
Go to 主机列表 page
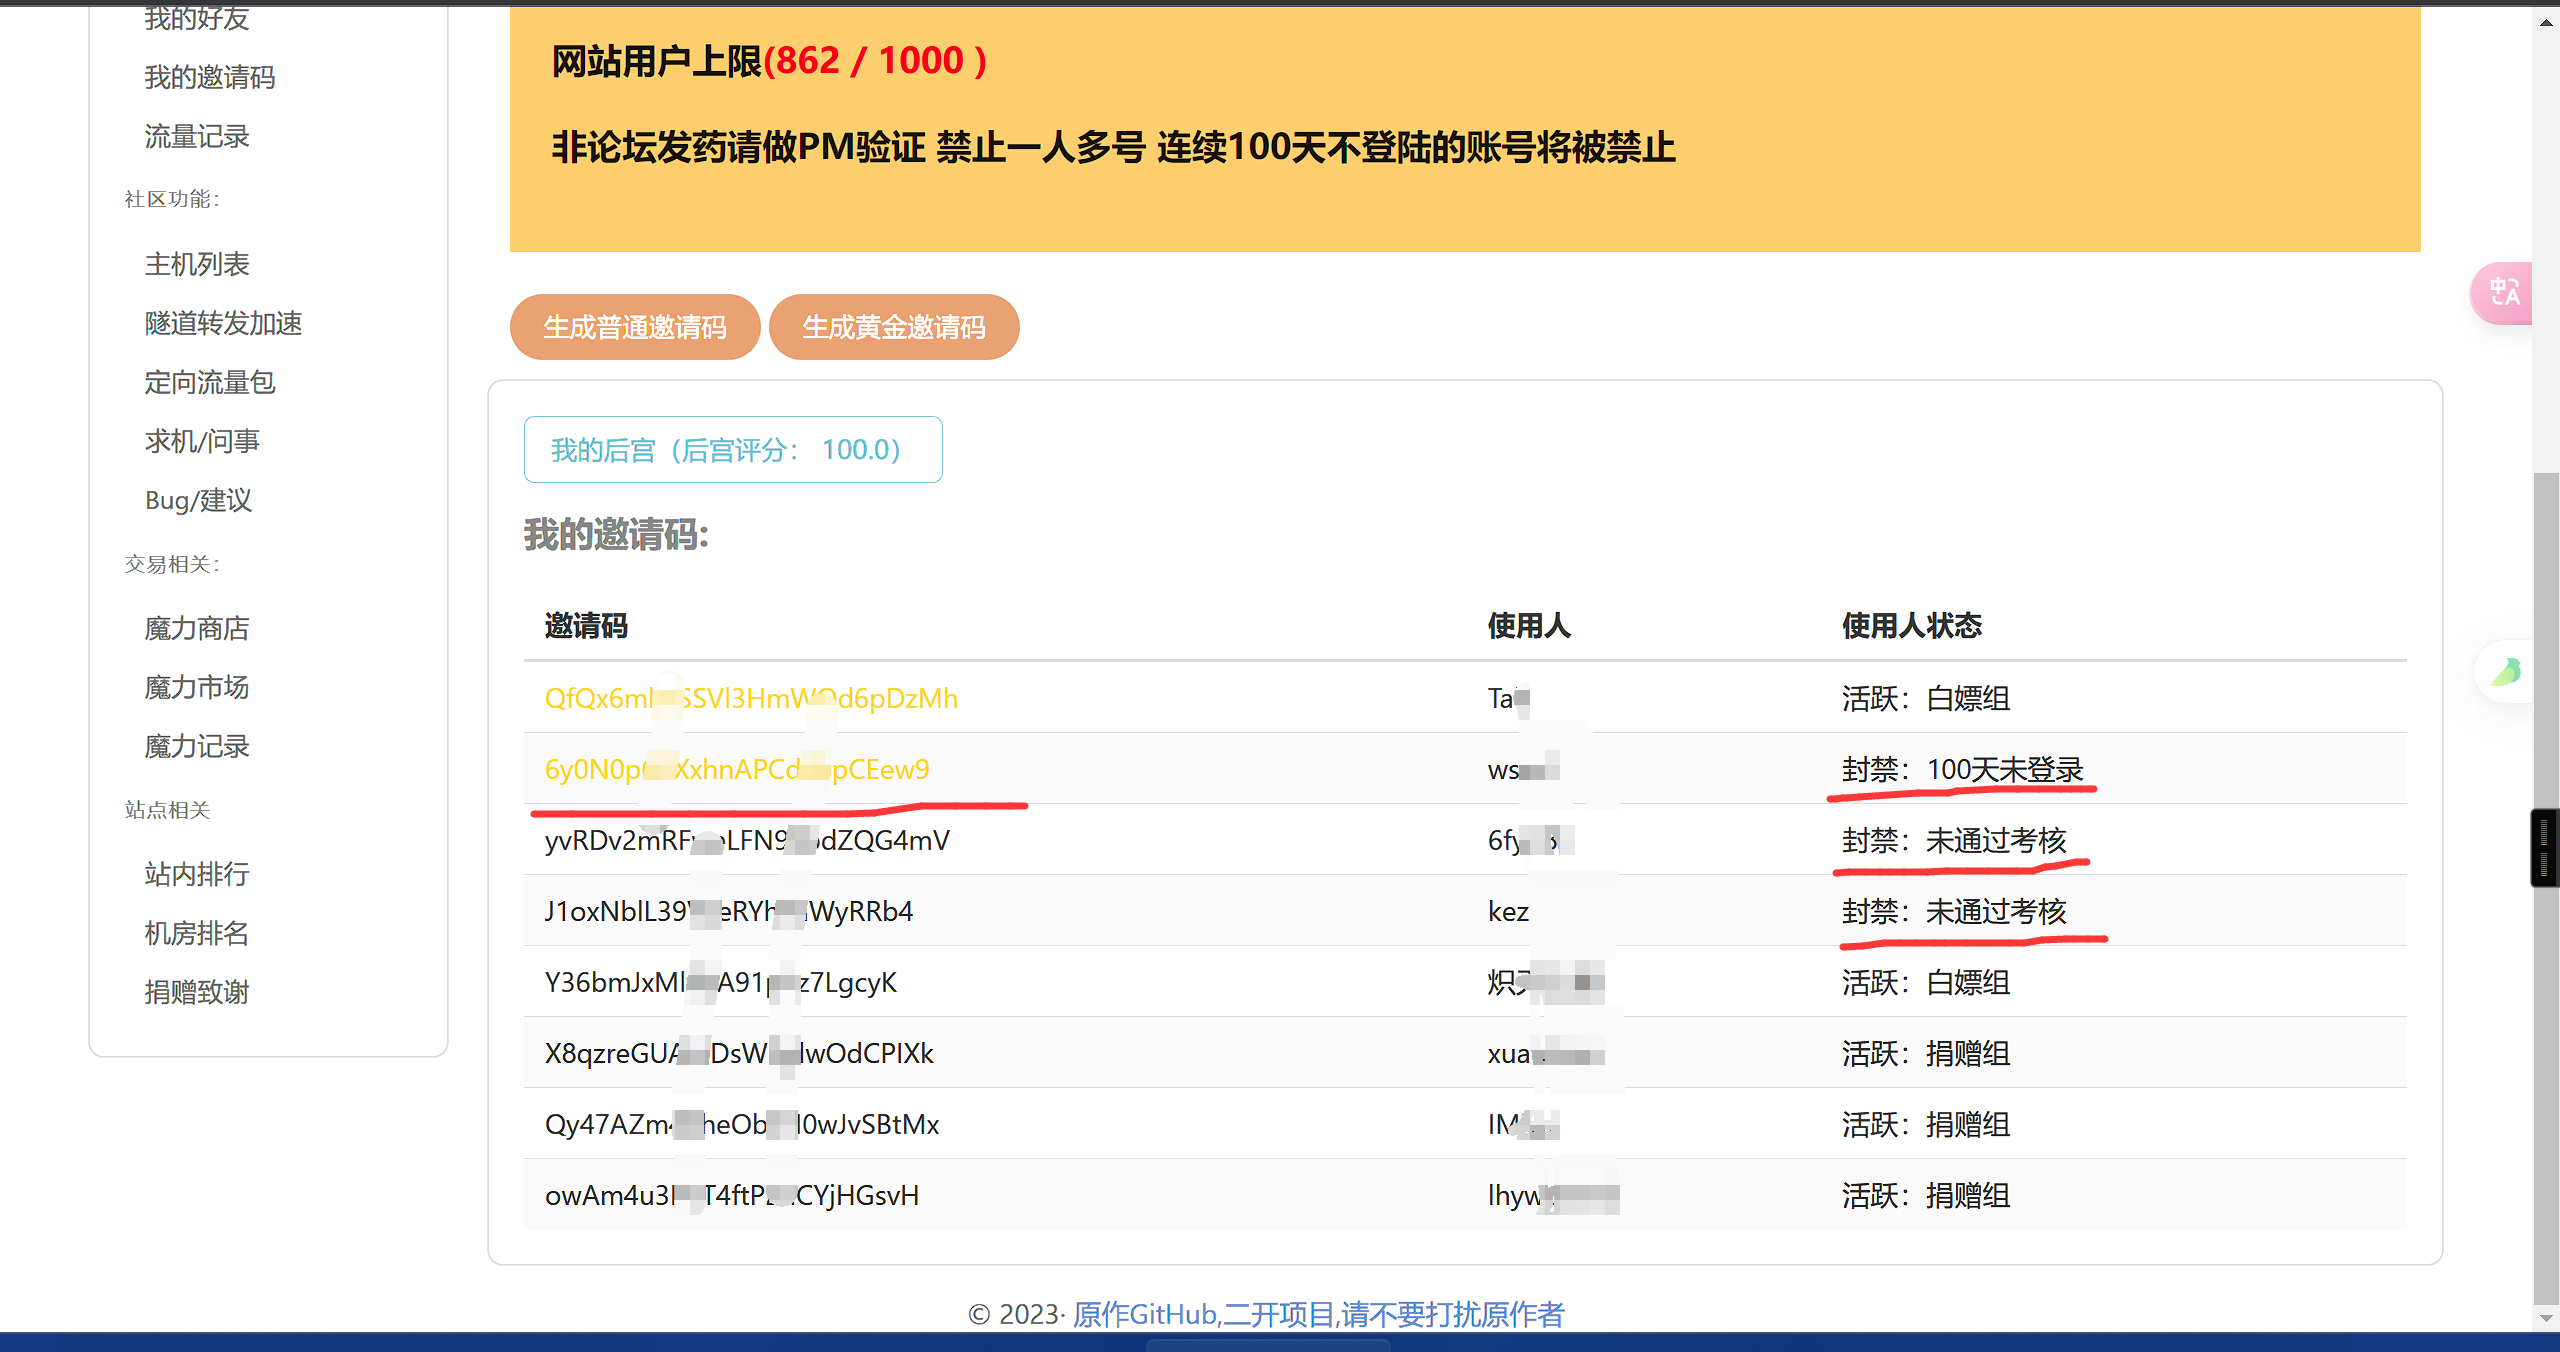point(197,264)
